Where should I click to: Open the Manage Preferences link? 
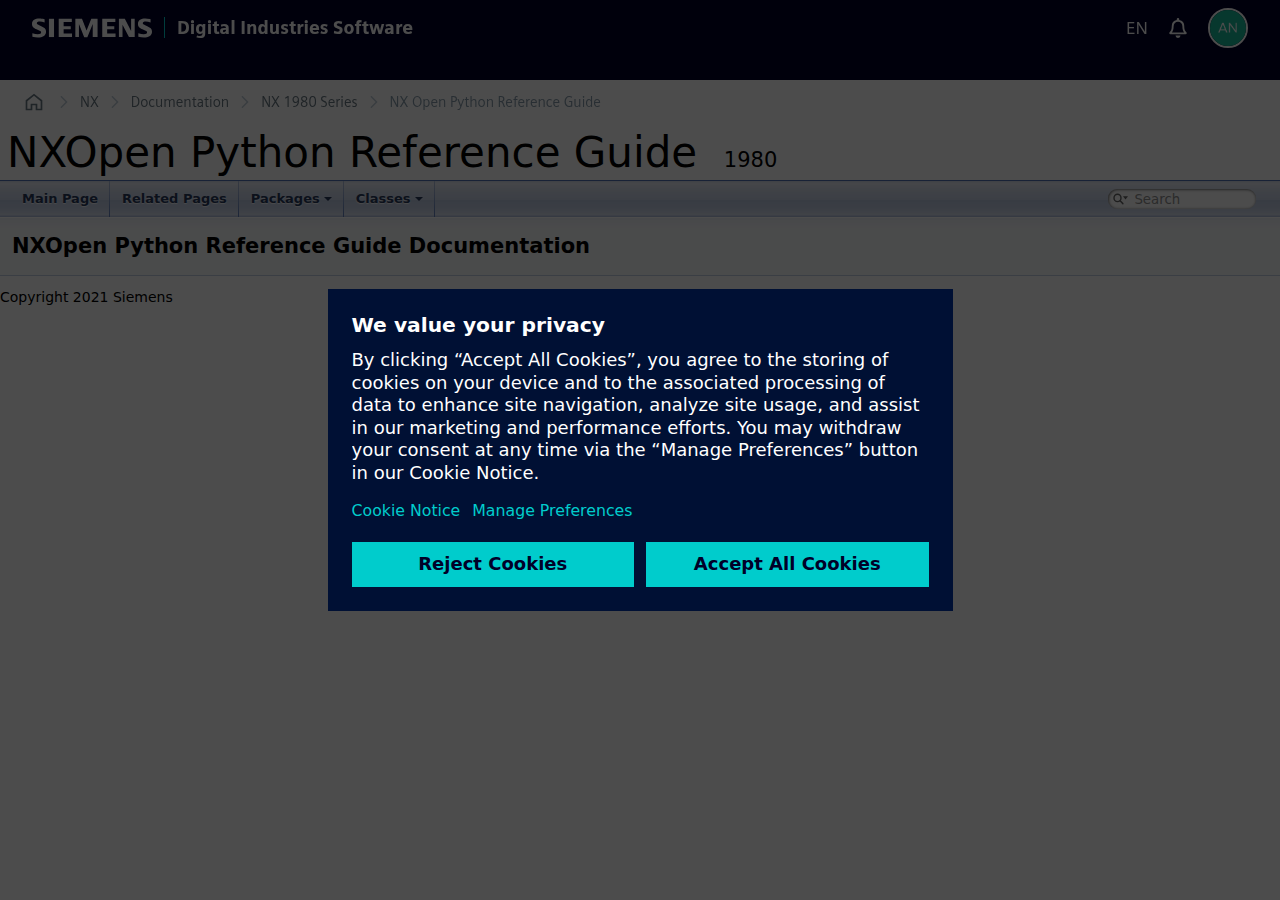tap(552, 510)
